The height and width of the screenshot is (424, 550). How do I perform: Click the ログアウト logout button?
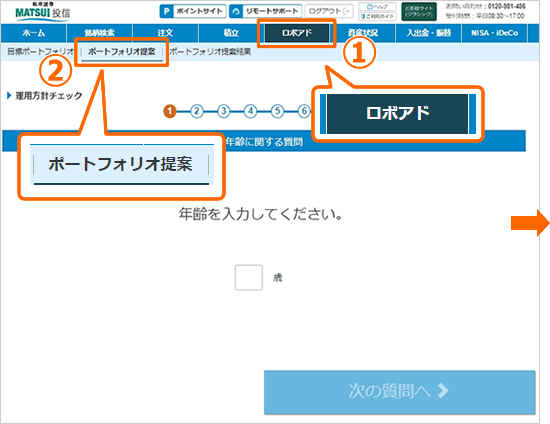click(329, 11)
